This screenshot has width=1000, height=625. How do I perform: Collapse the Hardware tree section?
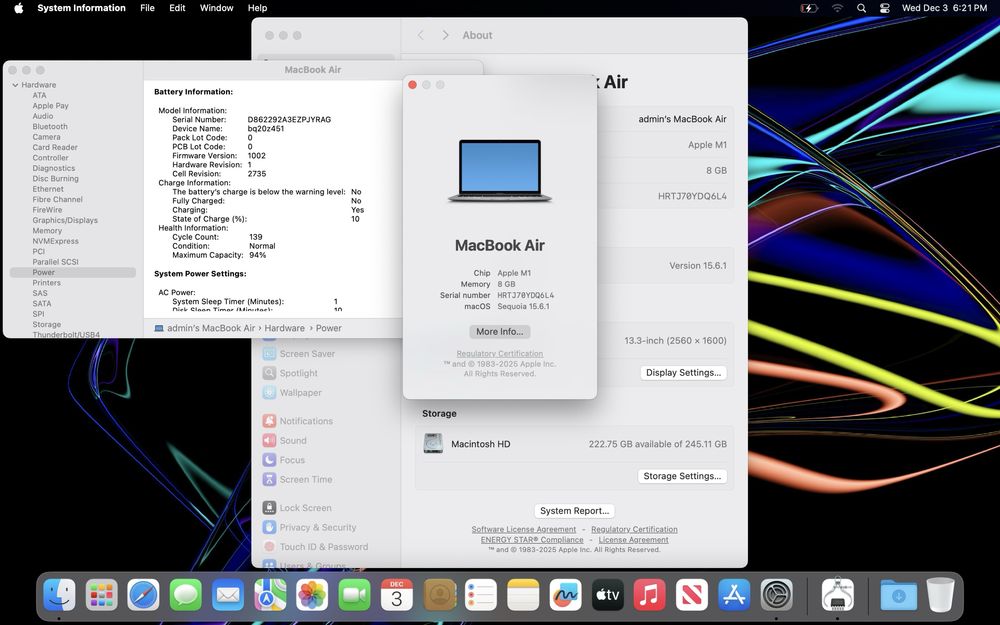point(15,85)
